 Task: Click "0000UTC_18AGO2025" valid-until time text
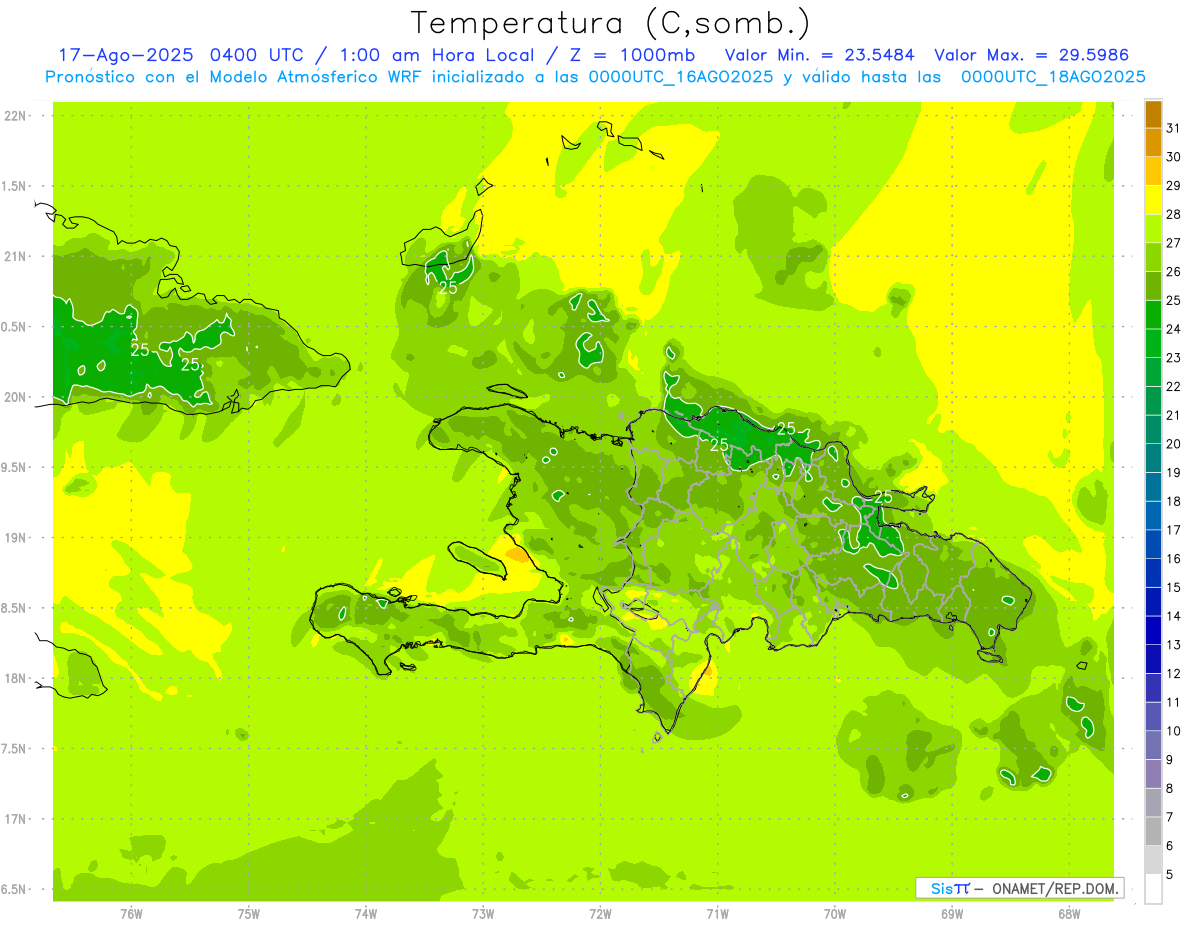[x=1053, y=76]
